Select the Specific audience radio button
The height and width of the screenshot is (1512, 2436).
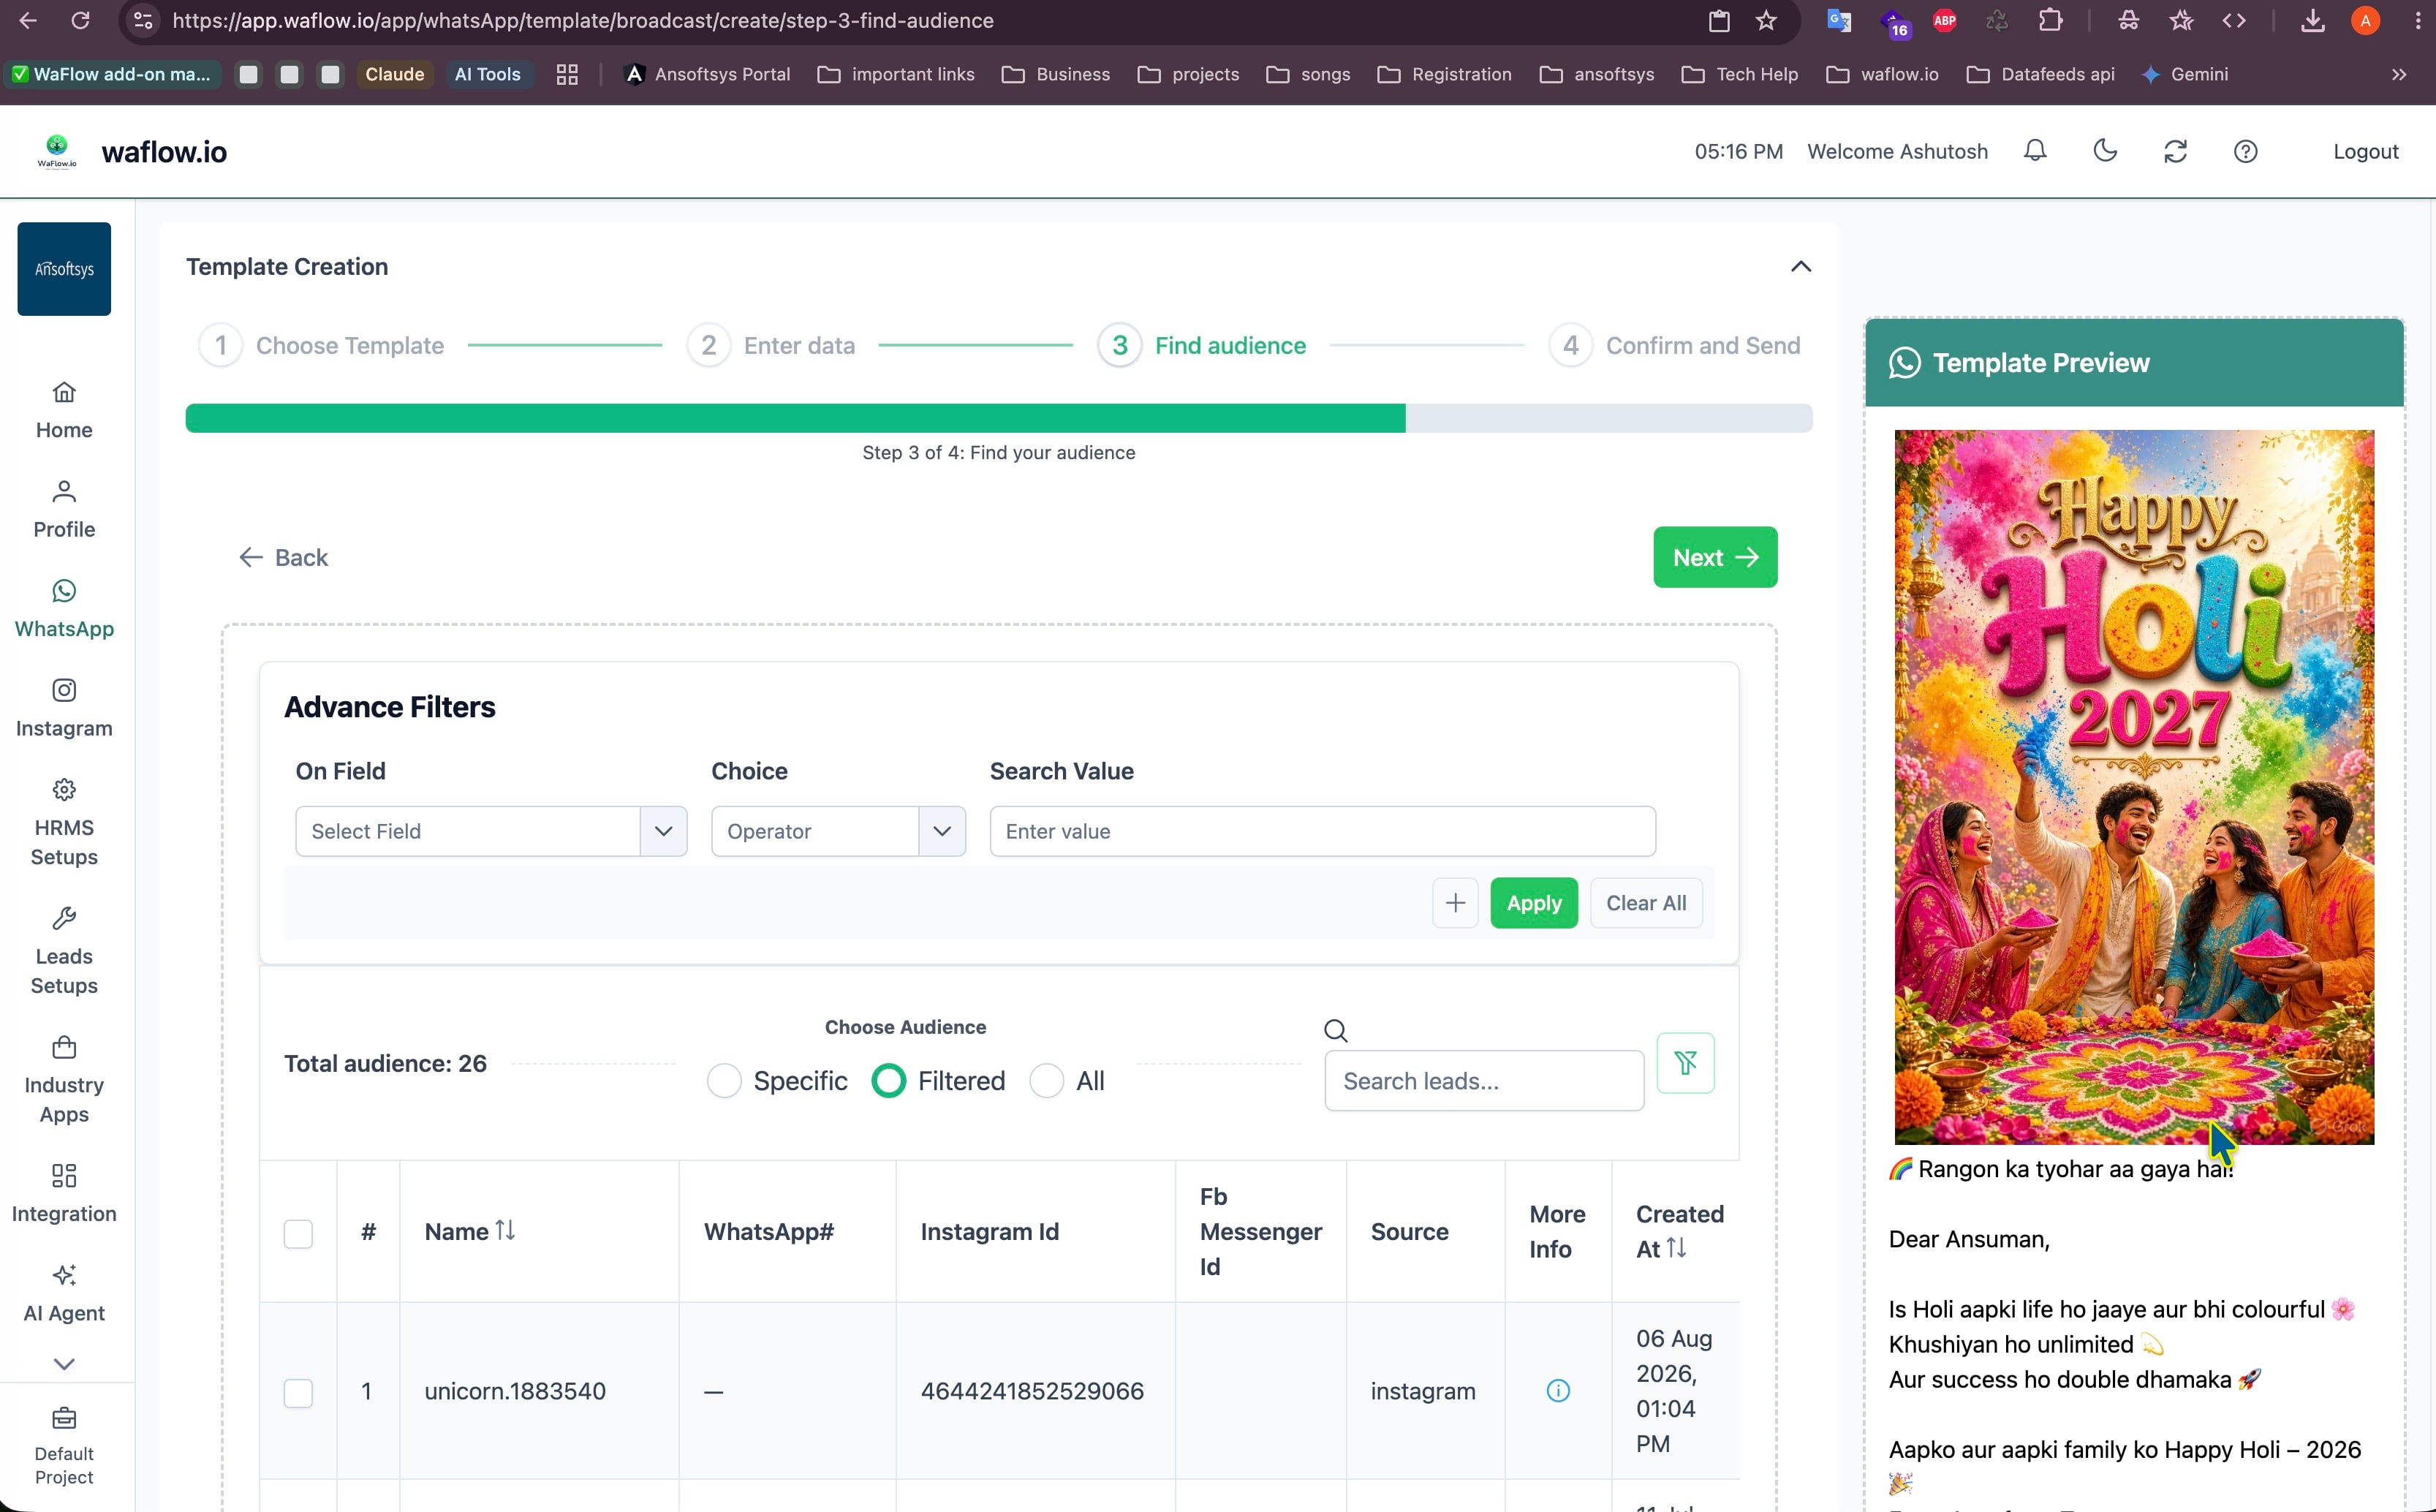[724, 1081]
